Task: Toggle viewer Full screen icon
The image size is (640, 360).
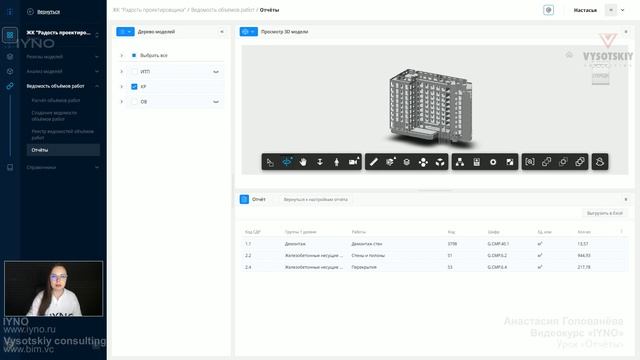Action: click(x=510, y=162)
